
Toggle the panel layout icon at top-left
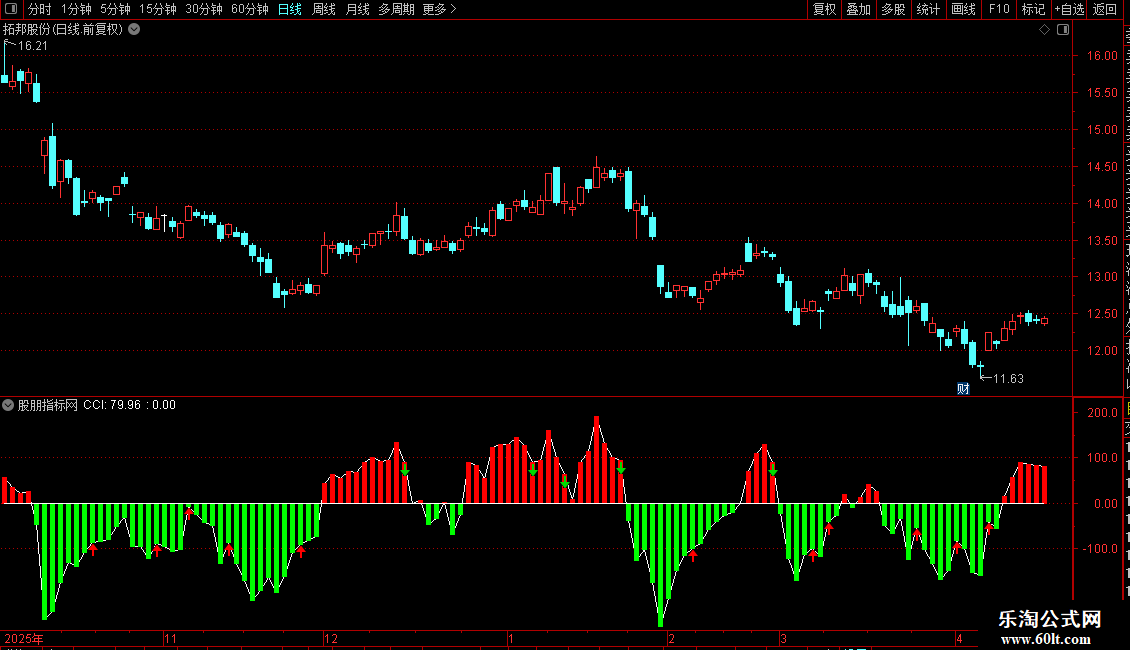(x=11, y=9)
